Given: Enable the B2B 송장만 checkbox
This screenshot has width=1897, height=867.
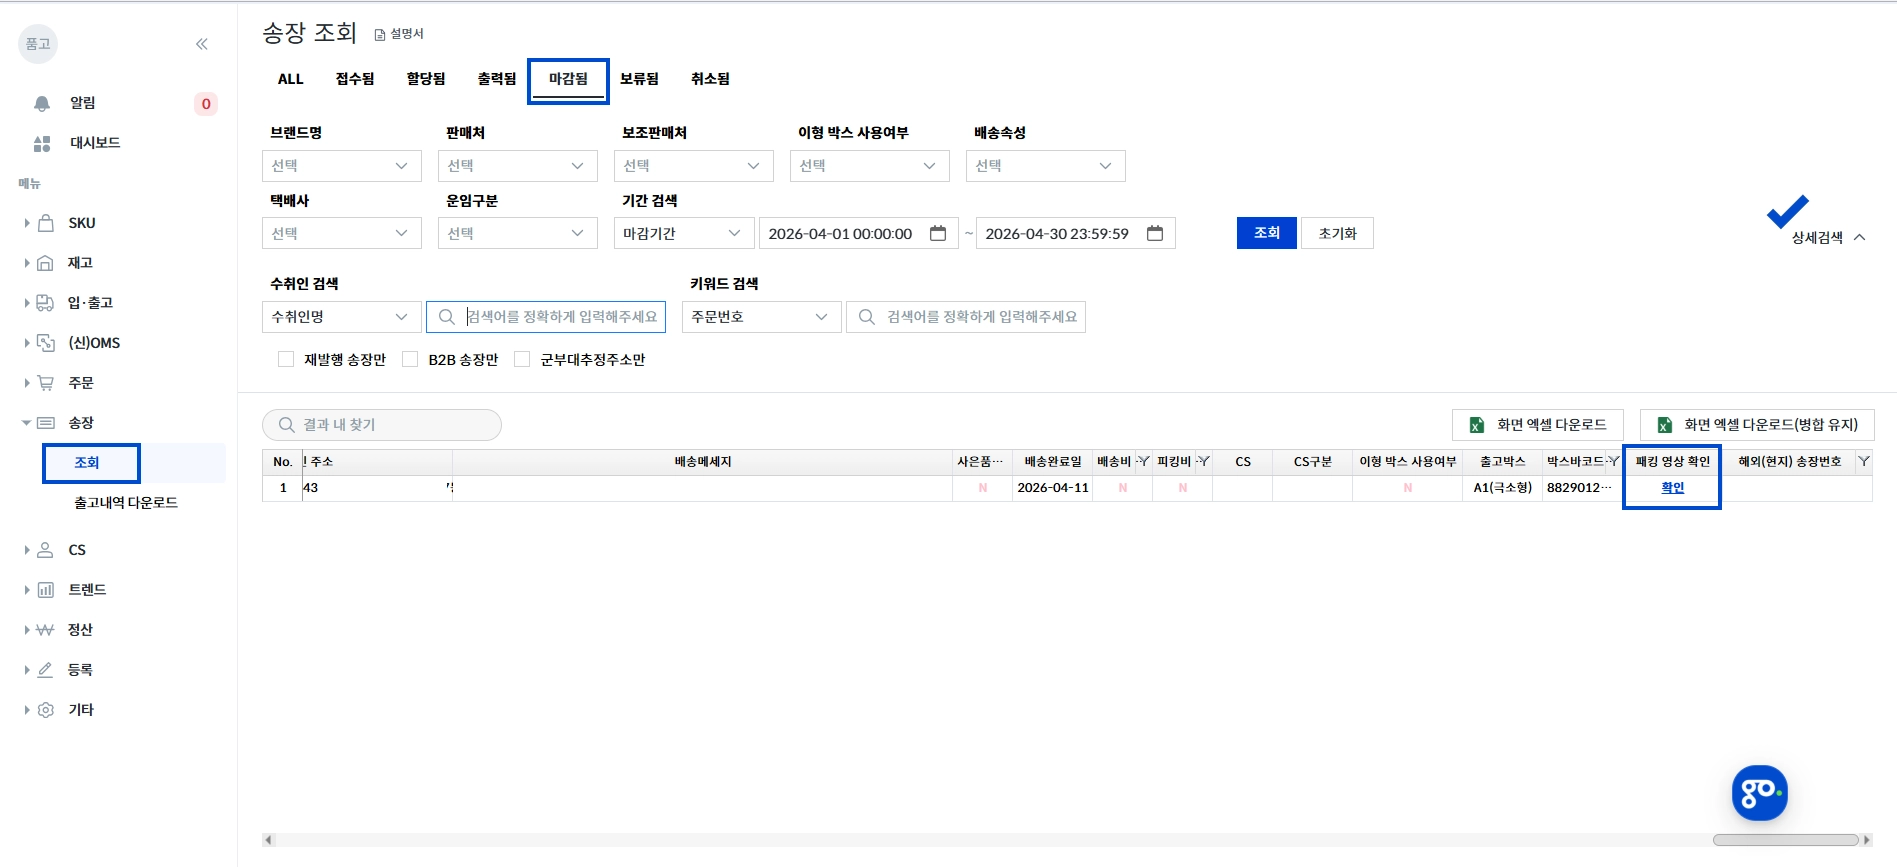Looking at the screenshot, I should [x=410, y=359].
